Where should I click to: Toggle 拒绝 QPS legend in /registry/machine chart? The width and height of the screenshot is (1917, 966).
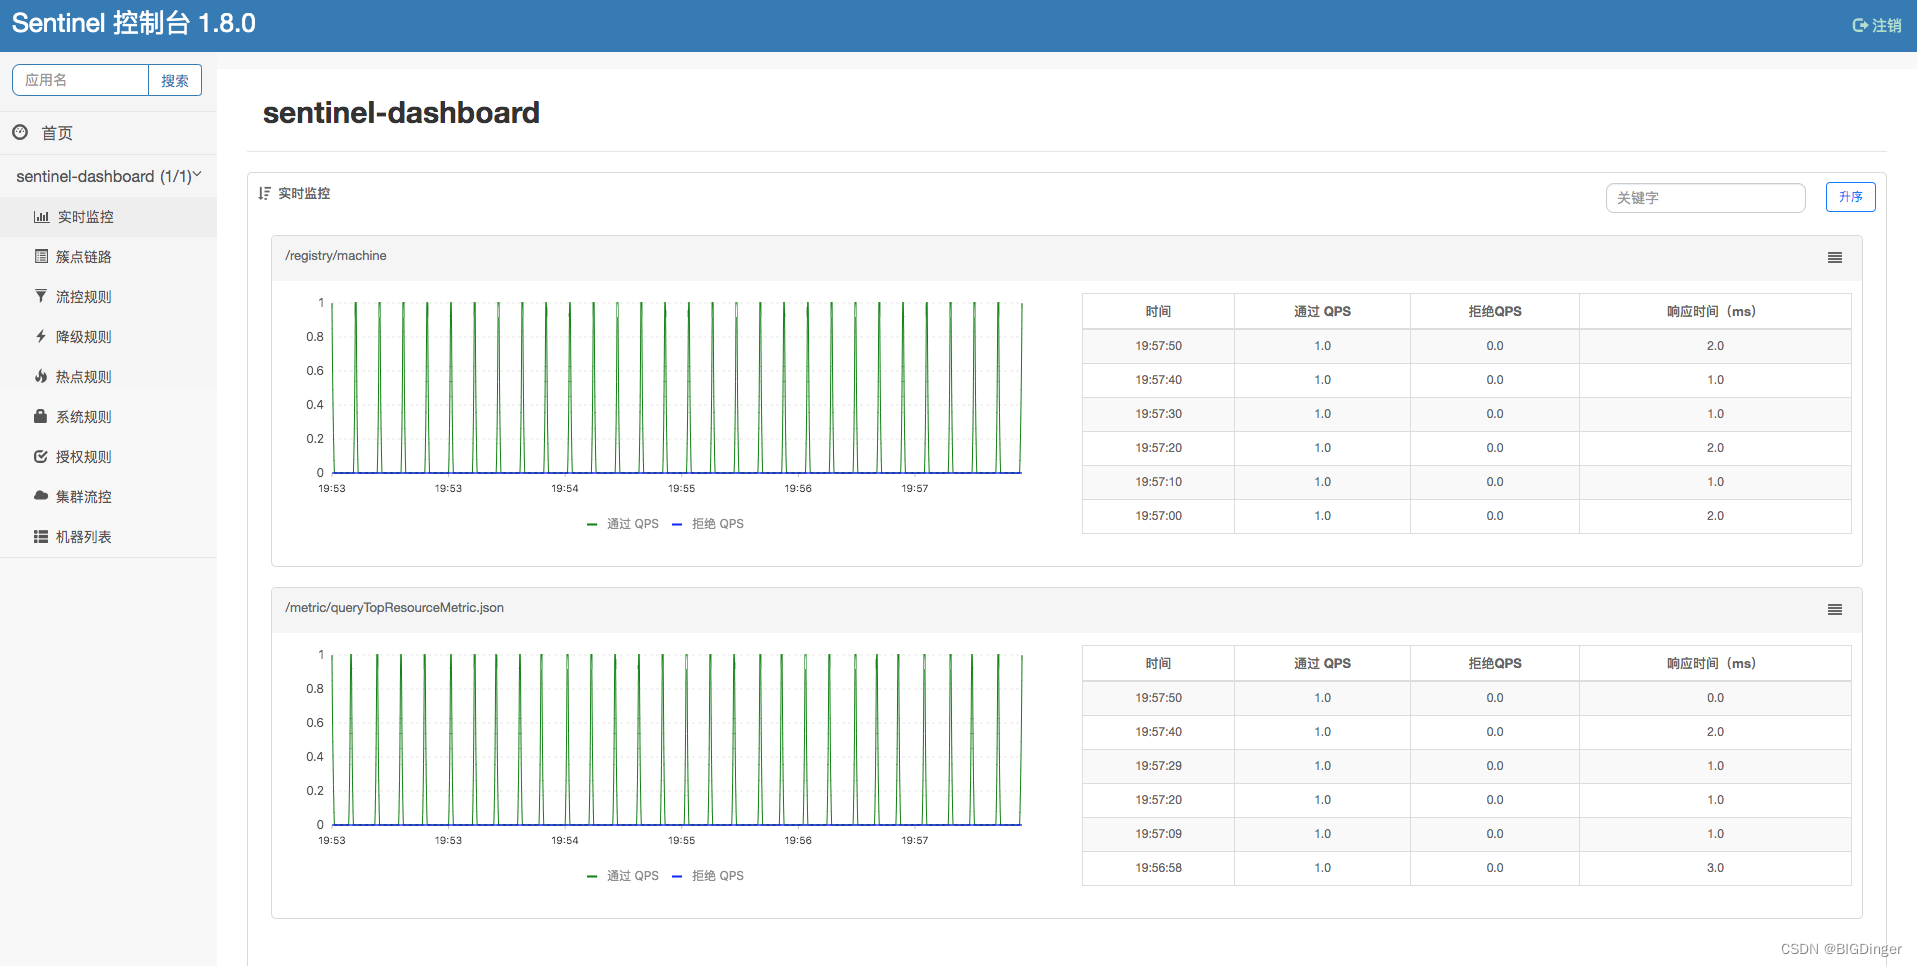pyautogui.click(x=708, y=524)
